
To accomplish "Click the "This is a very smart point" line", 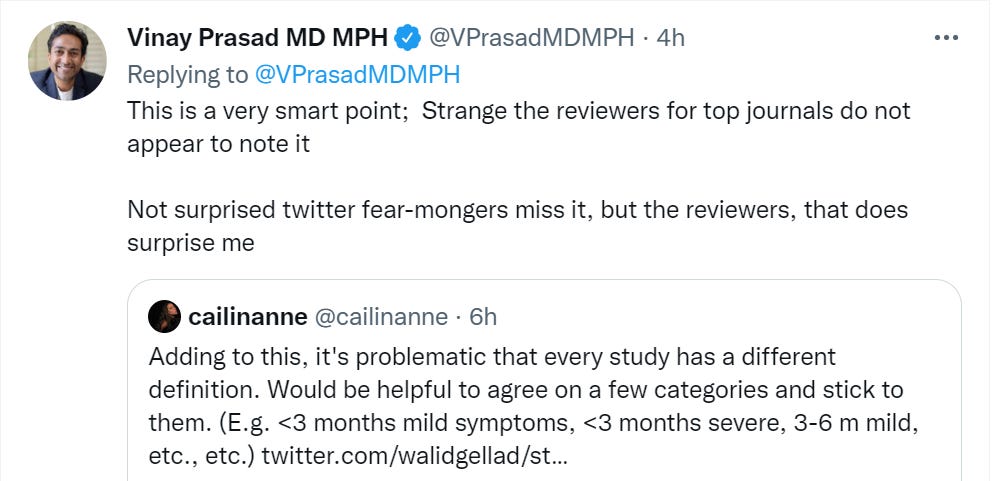I will [x=519, y=110].
